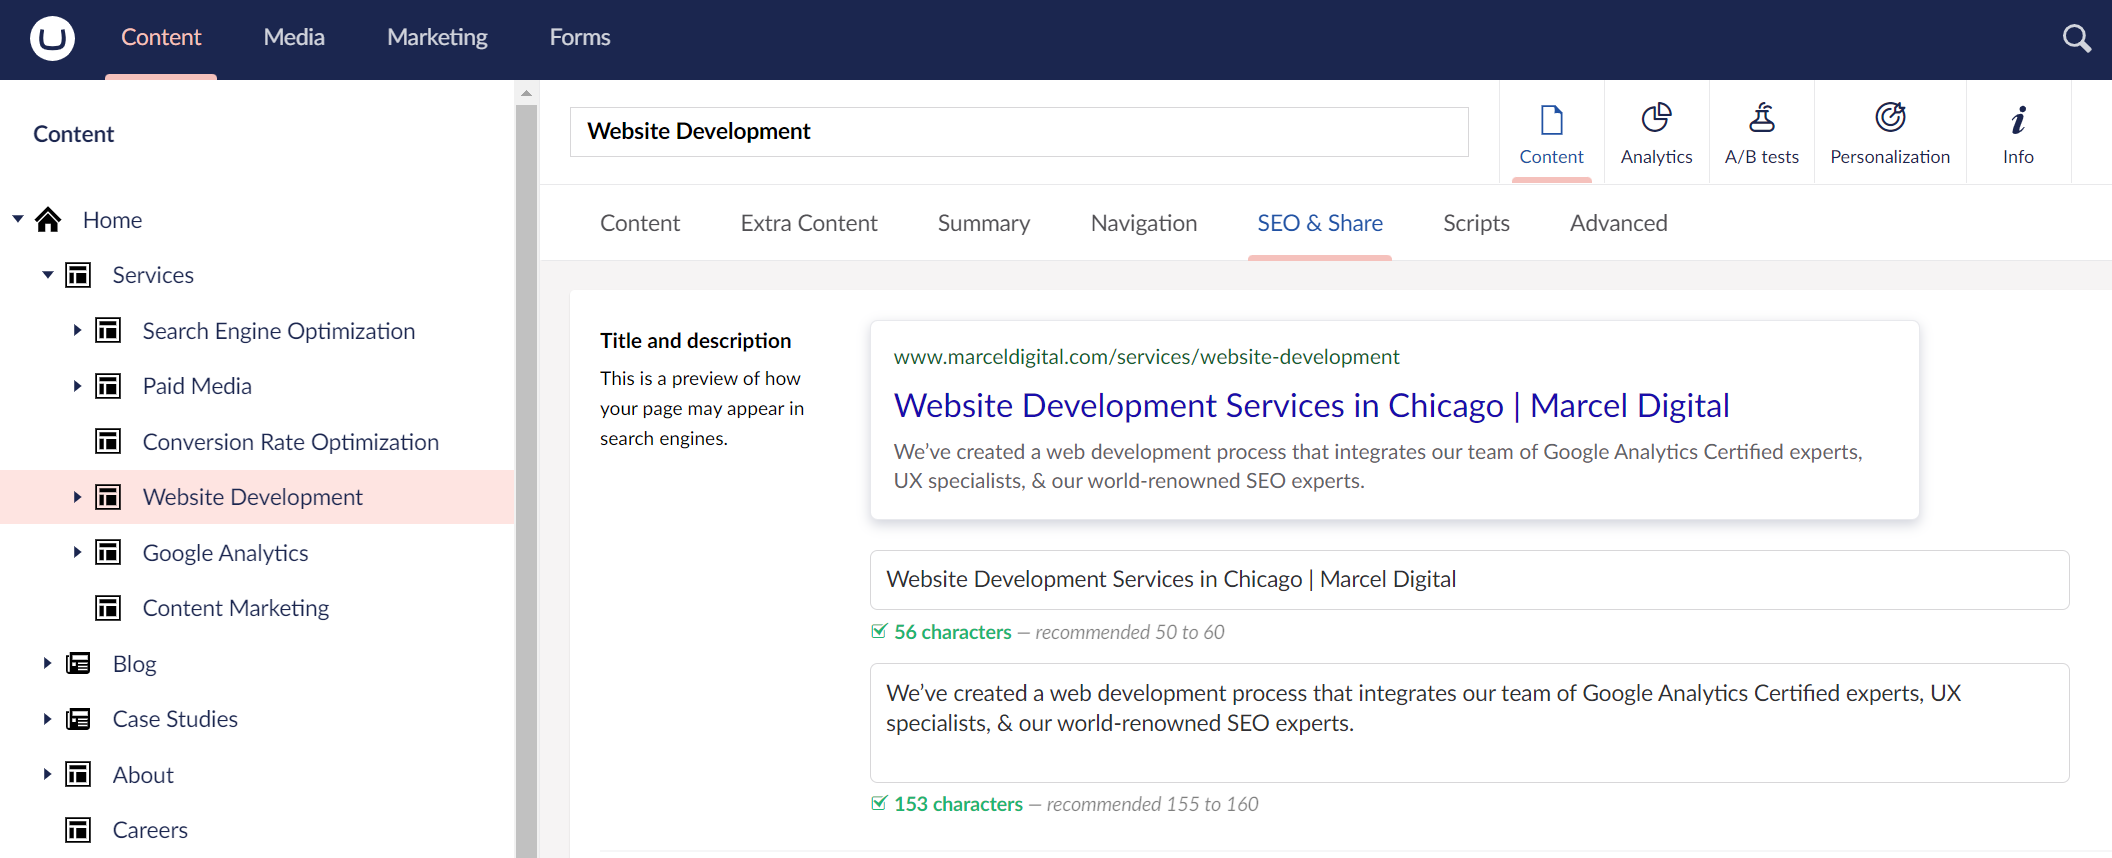Click the blue search preview title link

(1311, 406)
